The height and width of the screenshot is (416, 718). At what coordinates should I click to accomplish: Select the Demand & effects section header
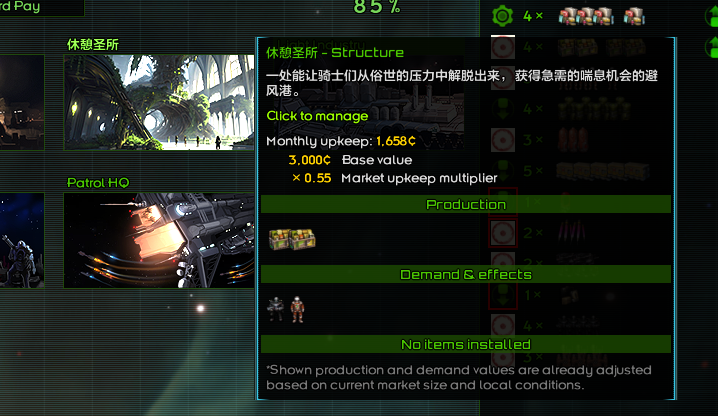pos(466,274)
